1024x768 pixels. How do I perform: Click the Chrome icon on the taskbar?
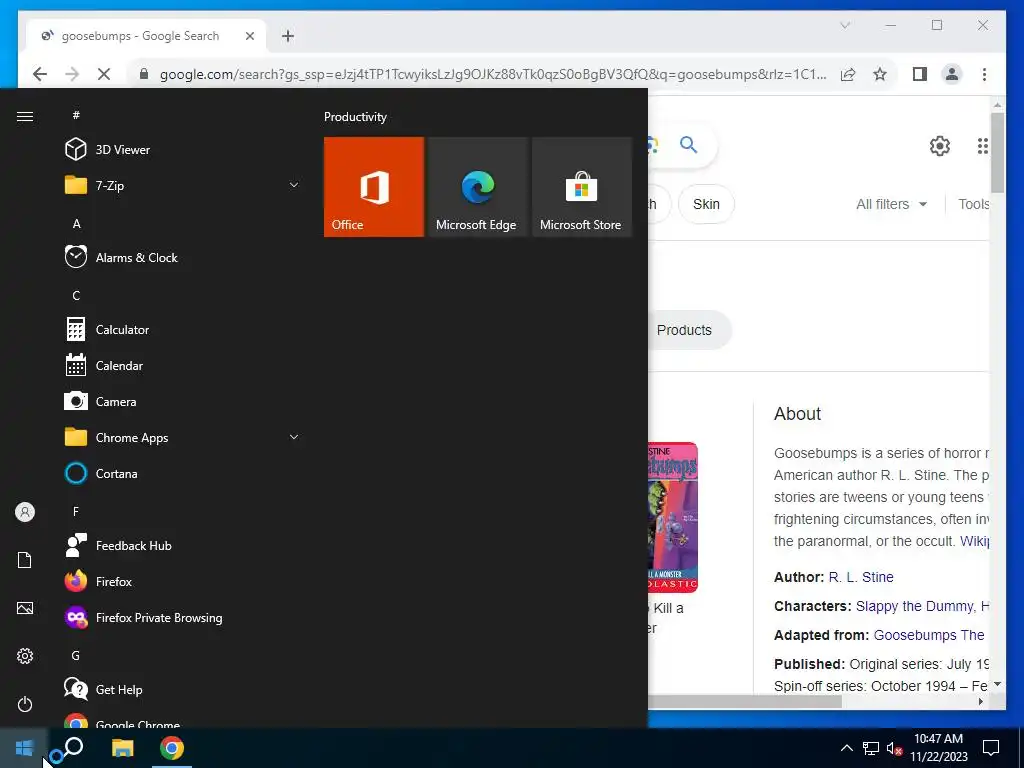coord(172,748)
